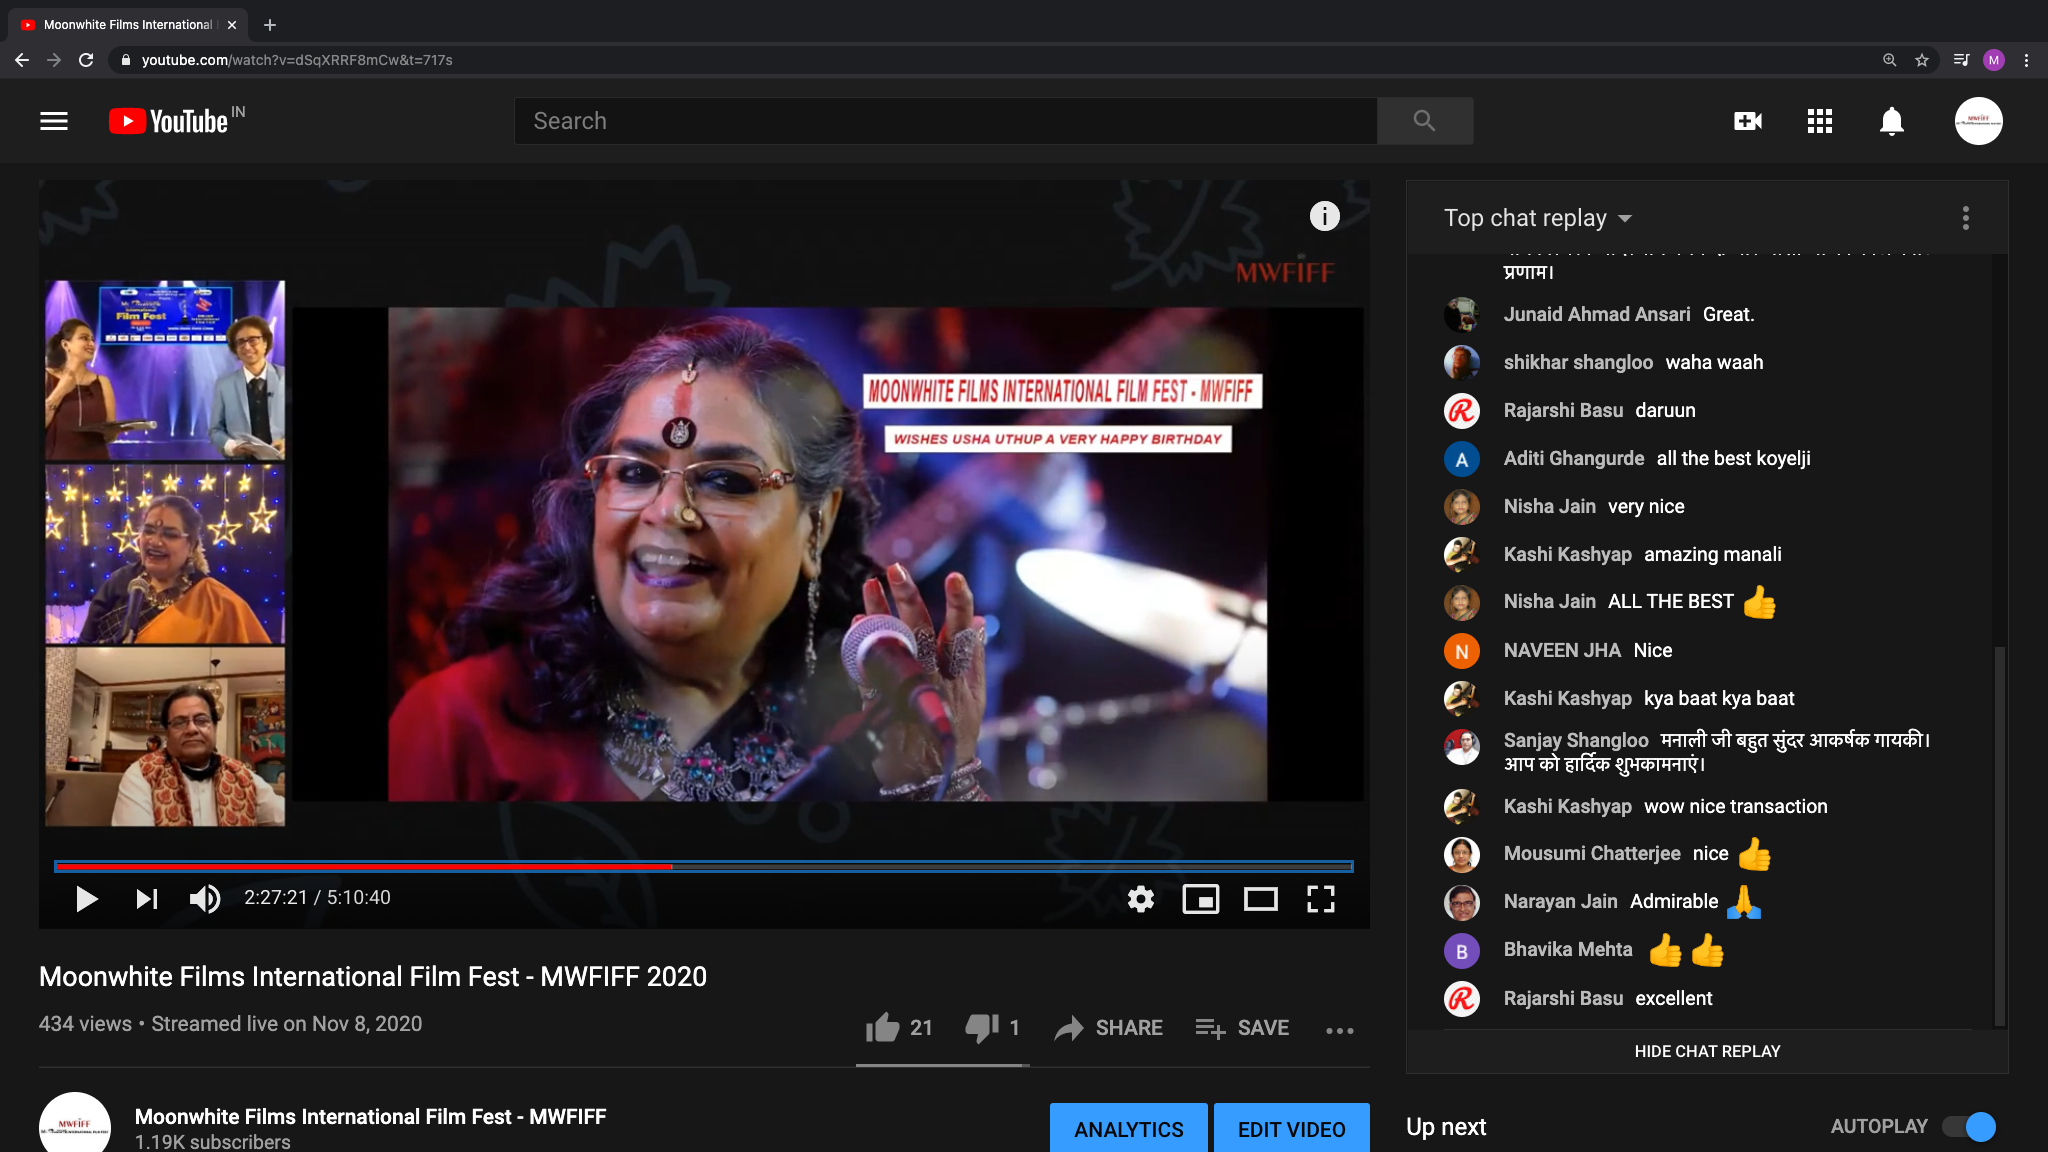This screenshot has width=2048, height=1152.
Task: Mute the video volume
Action: [205, 899]
